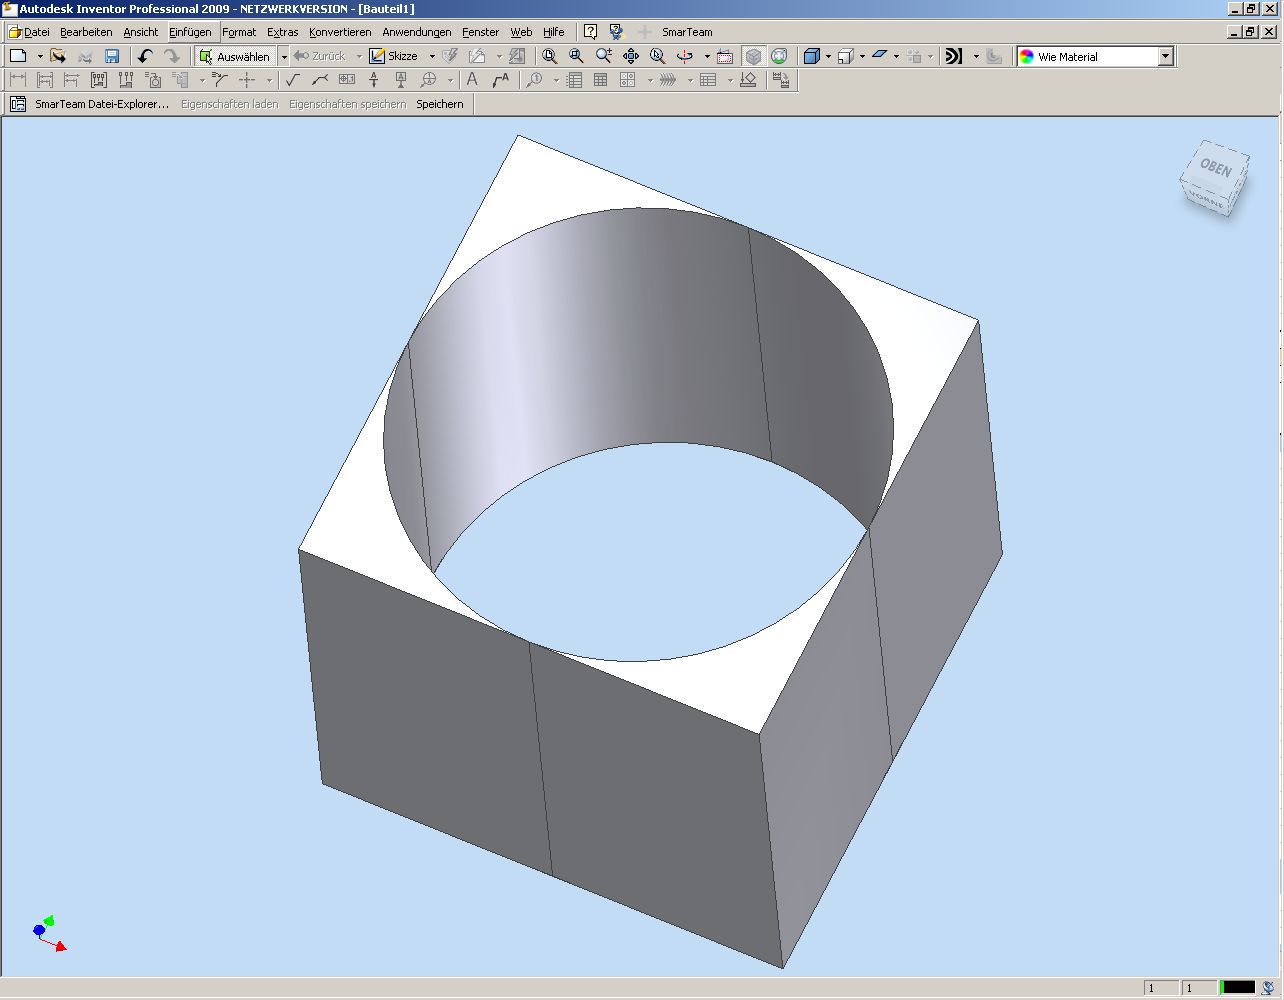Expand the shadow mode dropdown arrow
Screen dimensions: 1284x1000
[896, 57]
